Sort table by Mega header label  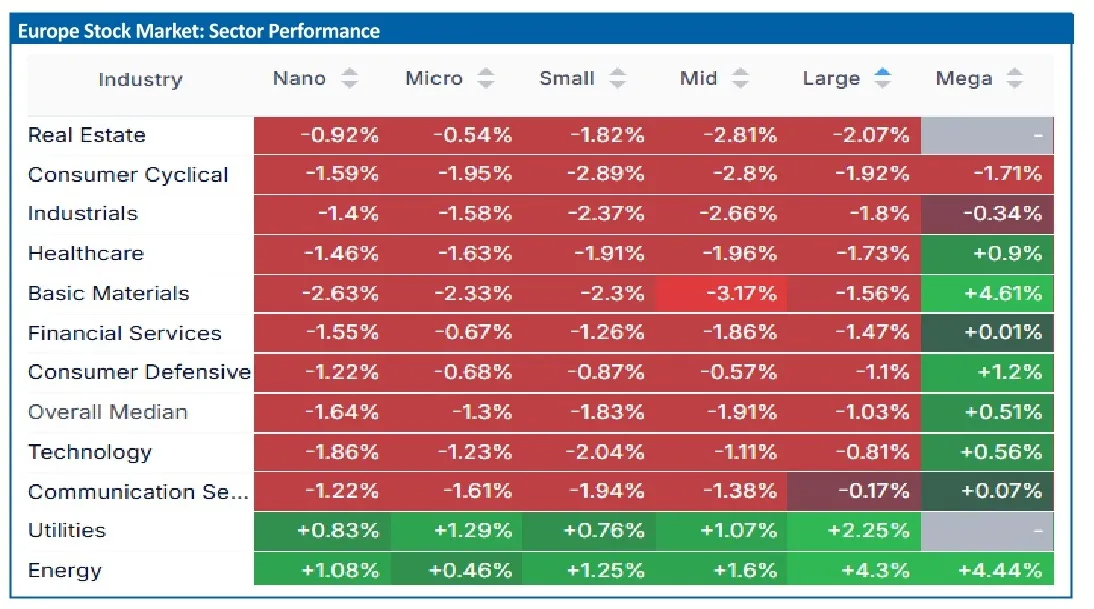click(x=964, y=79)
